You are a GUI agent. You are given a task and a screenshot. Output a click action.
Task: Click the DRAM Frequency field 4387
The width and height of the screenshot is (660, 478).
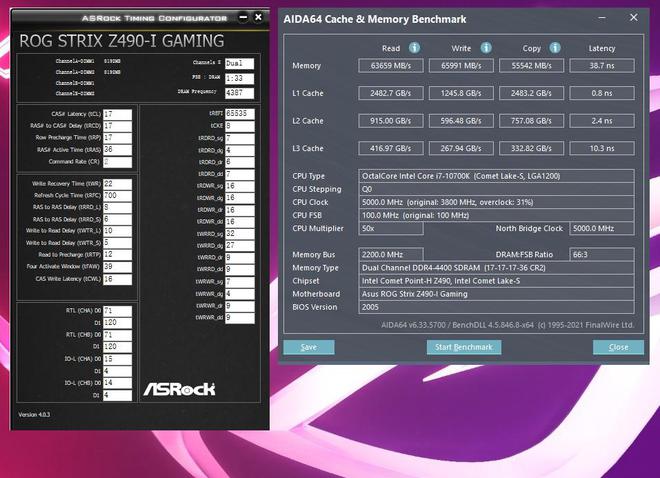(240, 93)
